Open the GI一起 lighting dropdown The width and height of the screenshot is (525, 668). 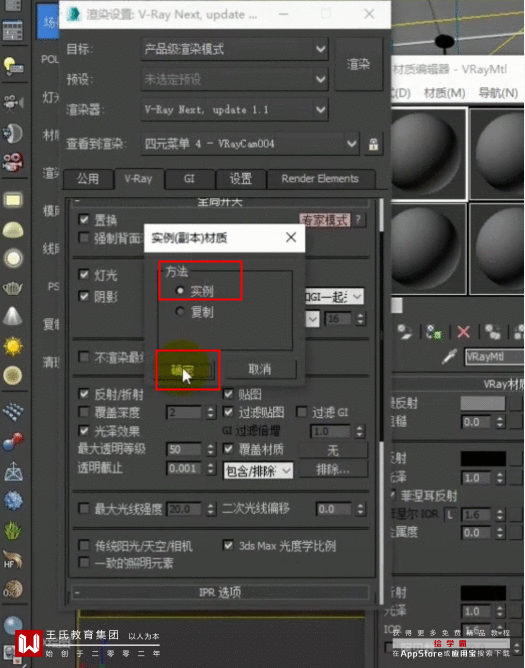[x=334, y=297]
